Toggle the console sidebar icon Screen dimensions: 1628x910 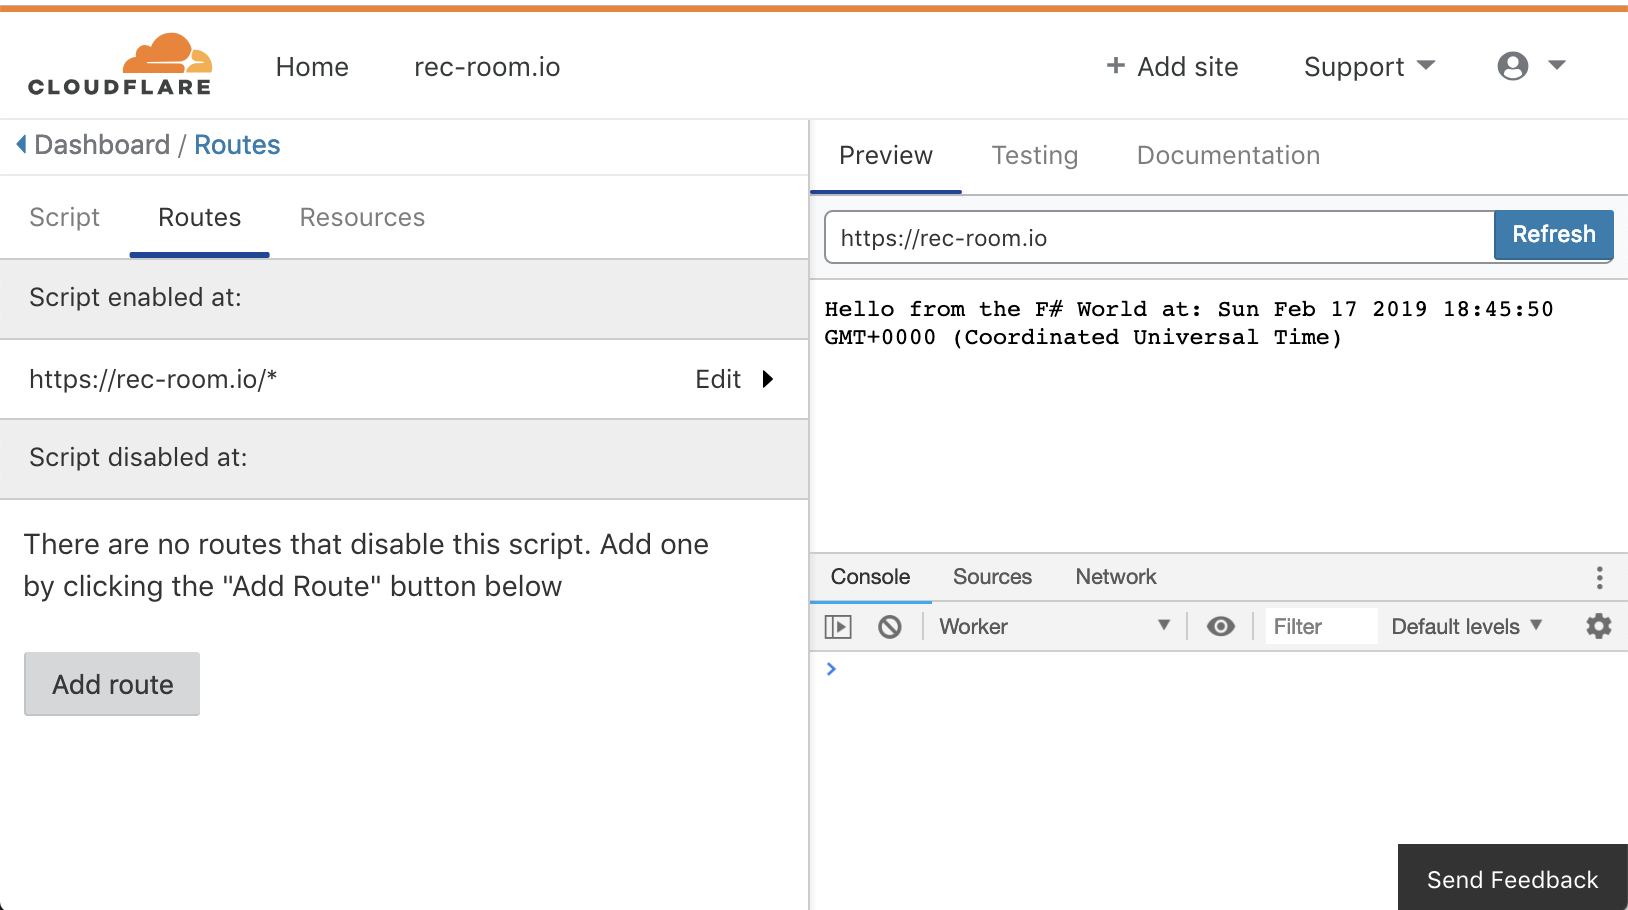click(838, 627)
